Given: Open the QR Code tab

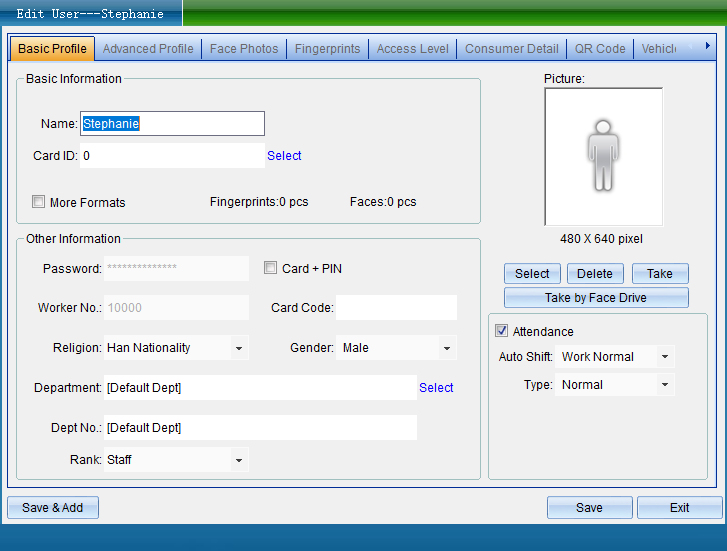Looking at the screenshot, I should click(x=600, y=49).
